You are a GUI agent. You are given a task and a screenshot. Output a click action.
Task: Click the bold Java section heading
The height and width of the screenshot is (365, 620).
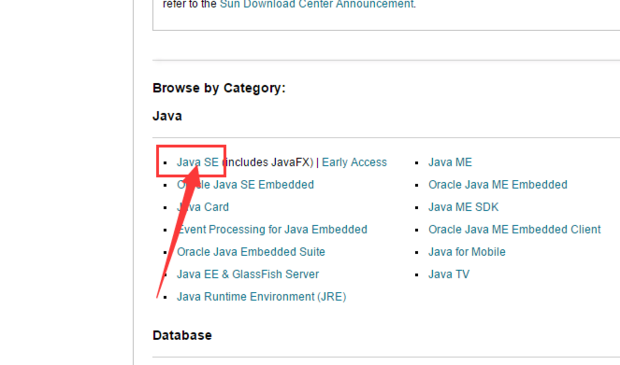coord(167,116)
